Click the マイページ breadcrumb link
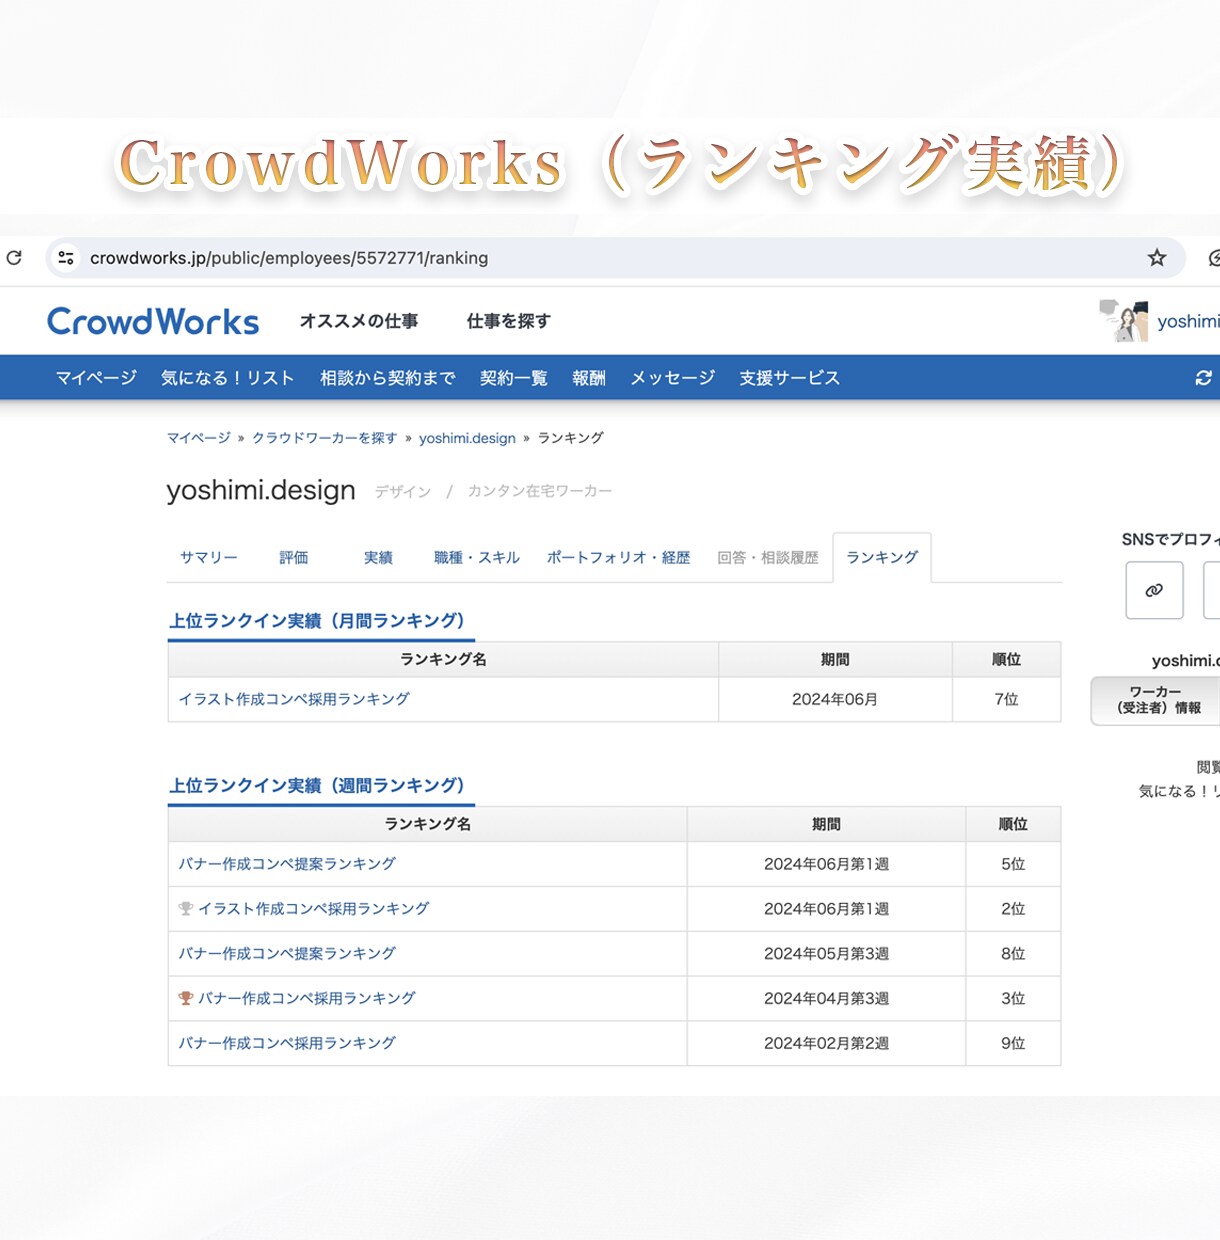The image size is (1220, 1240). (198, 438)
